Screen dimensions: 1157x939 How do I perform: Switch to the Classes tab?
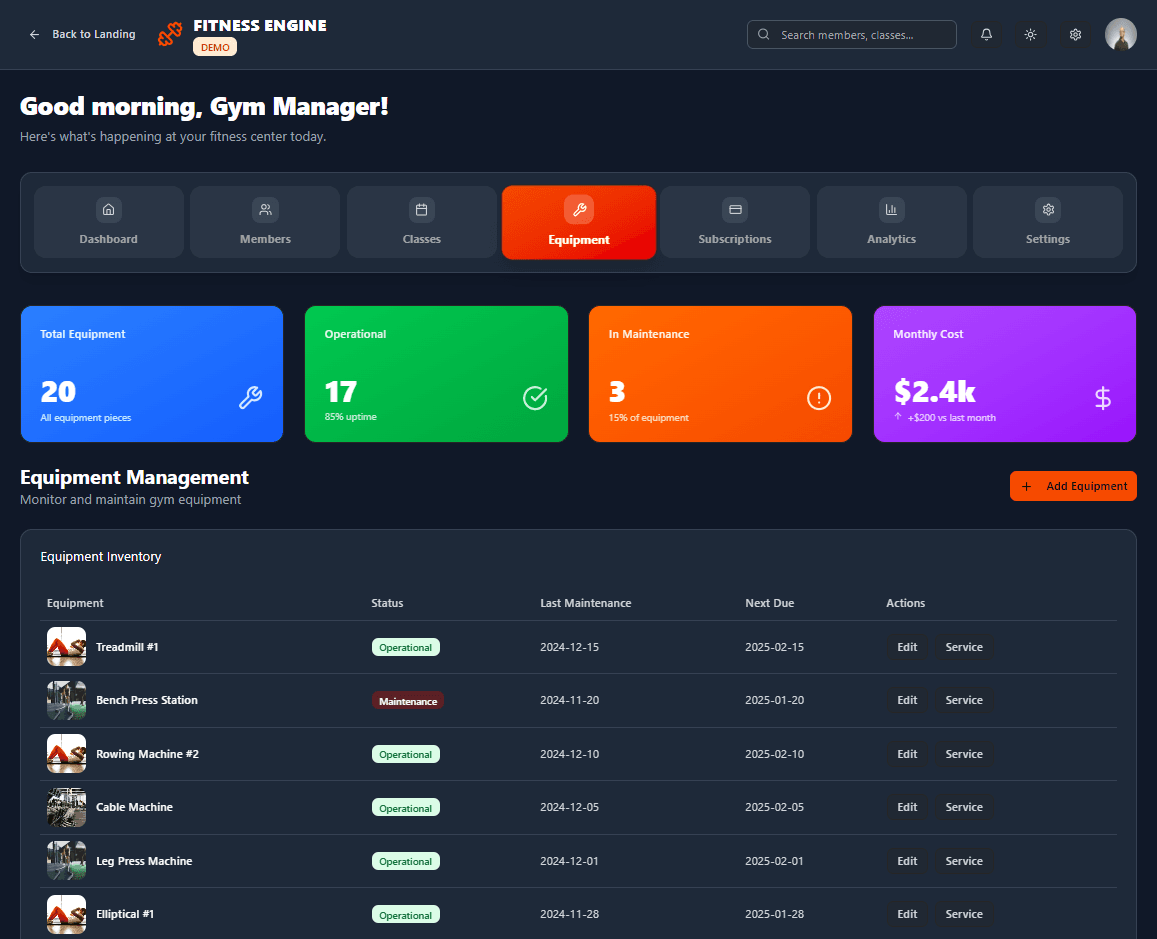tap(421, 222)
